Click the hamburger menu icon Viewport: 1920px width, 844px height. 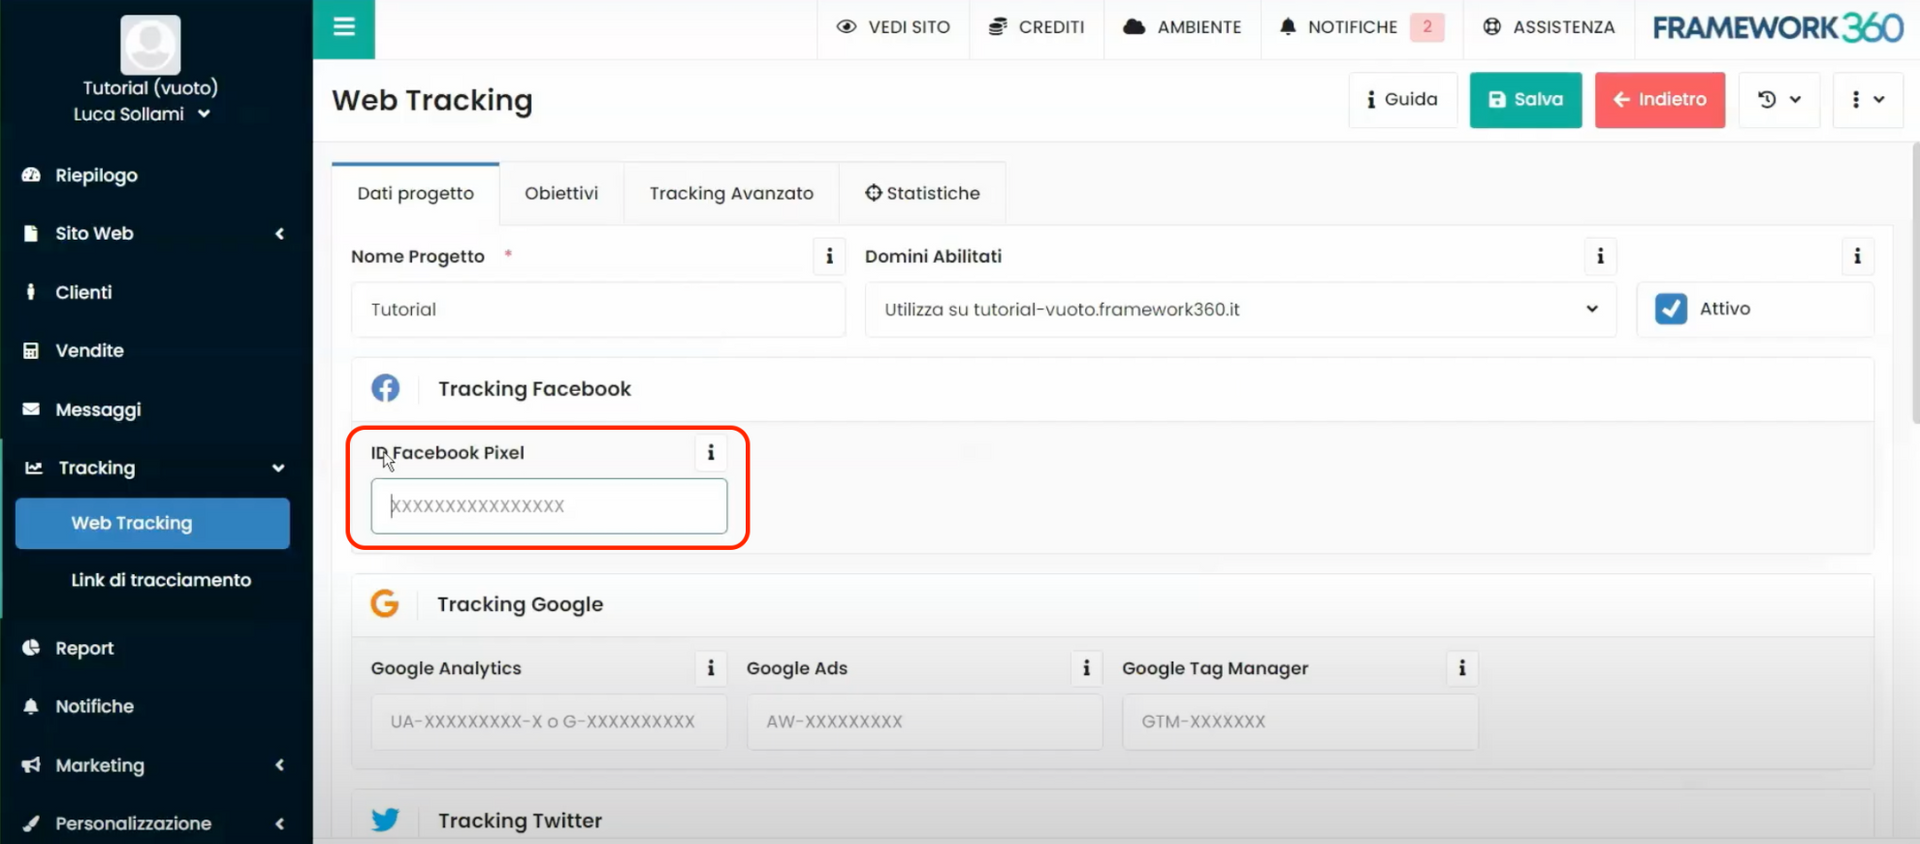[344, 28]
